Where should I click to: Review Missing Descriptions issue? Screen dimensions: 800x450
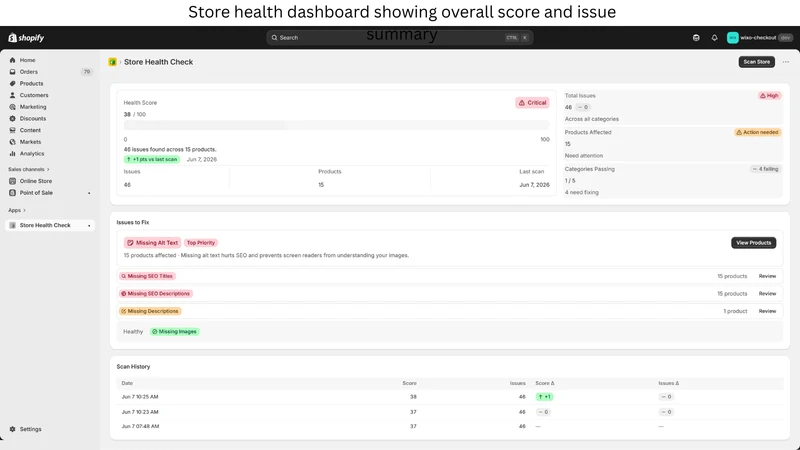[x=767, y=311]
